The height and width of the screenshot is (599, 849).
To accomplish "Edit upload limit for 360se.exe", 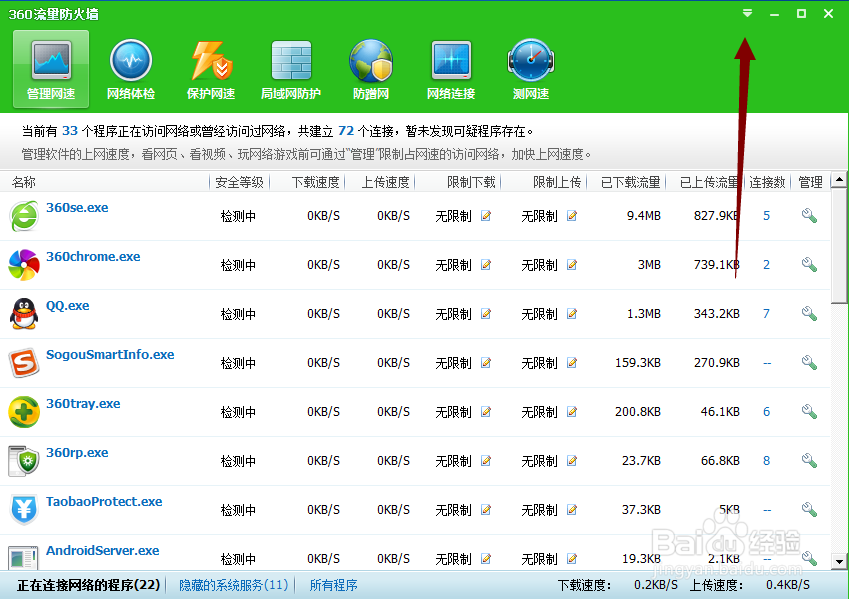I will coord(572,216).
